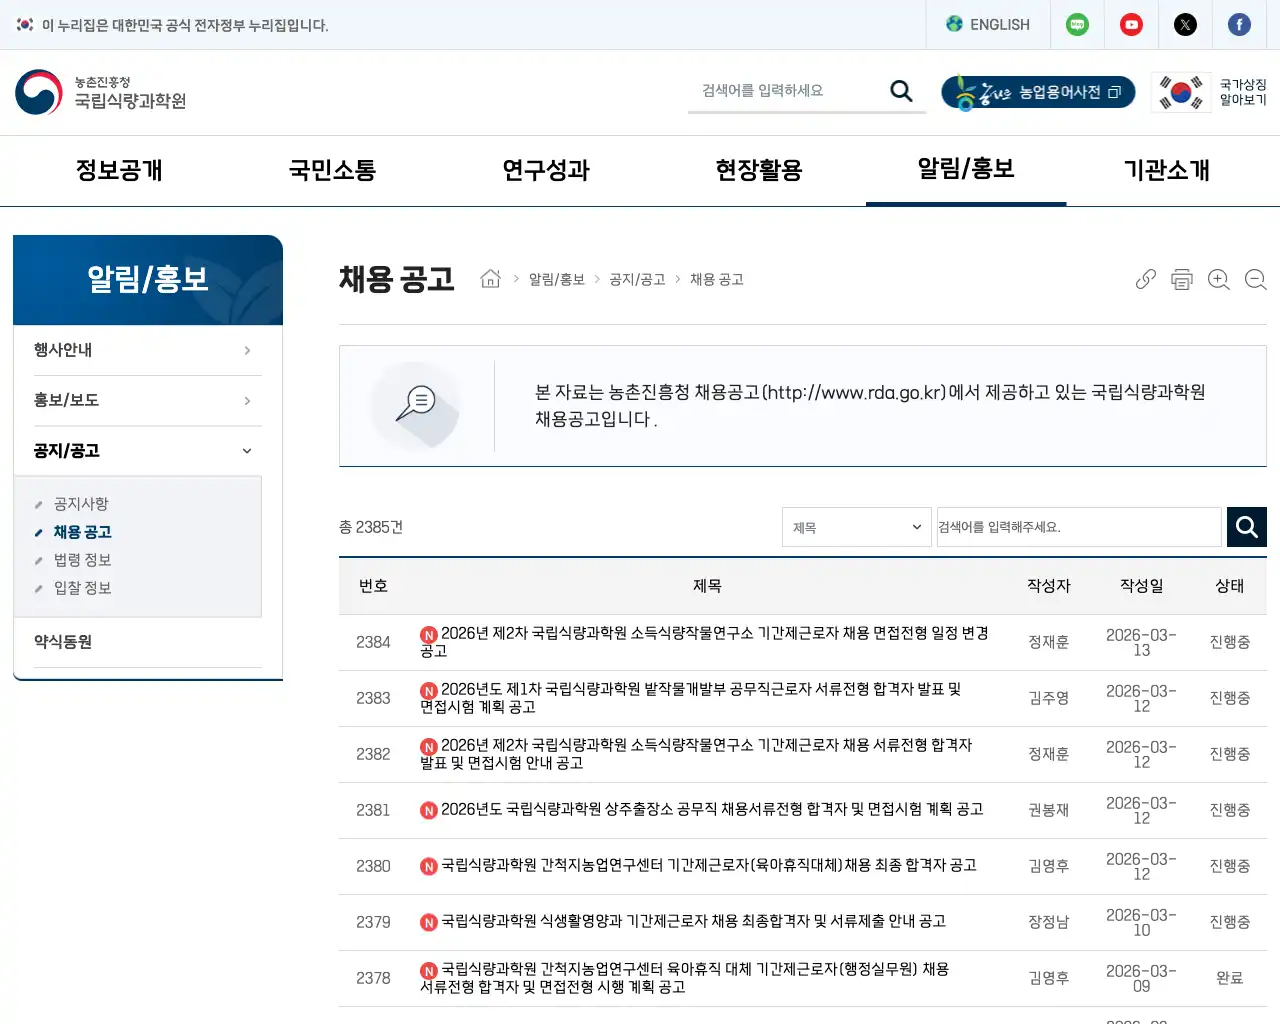Select 채용 공고 in the sidebar
The height and width of the screenshot is (1024, 1280).
click(84, 532)
